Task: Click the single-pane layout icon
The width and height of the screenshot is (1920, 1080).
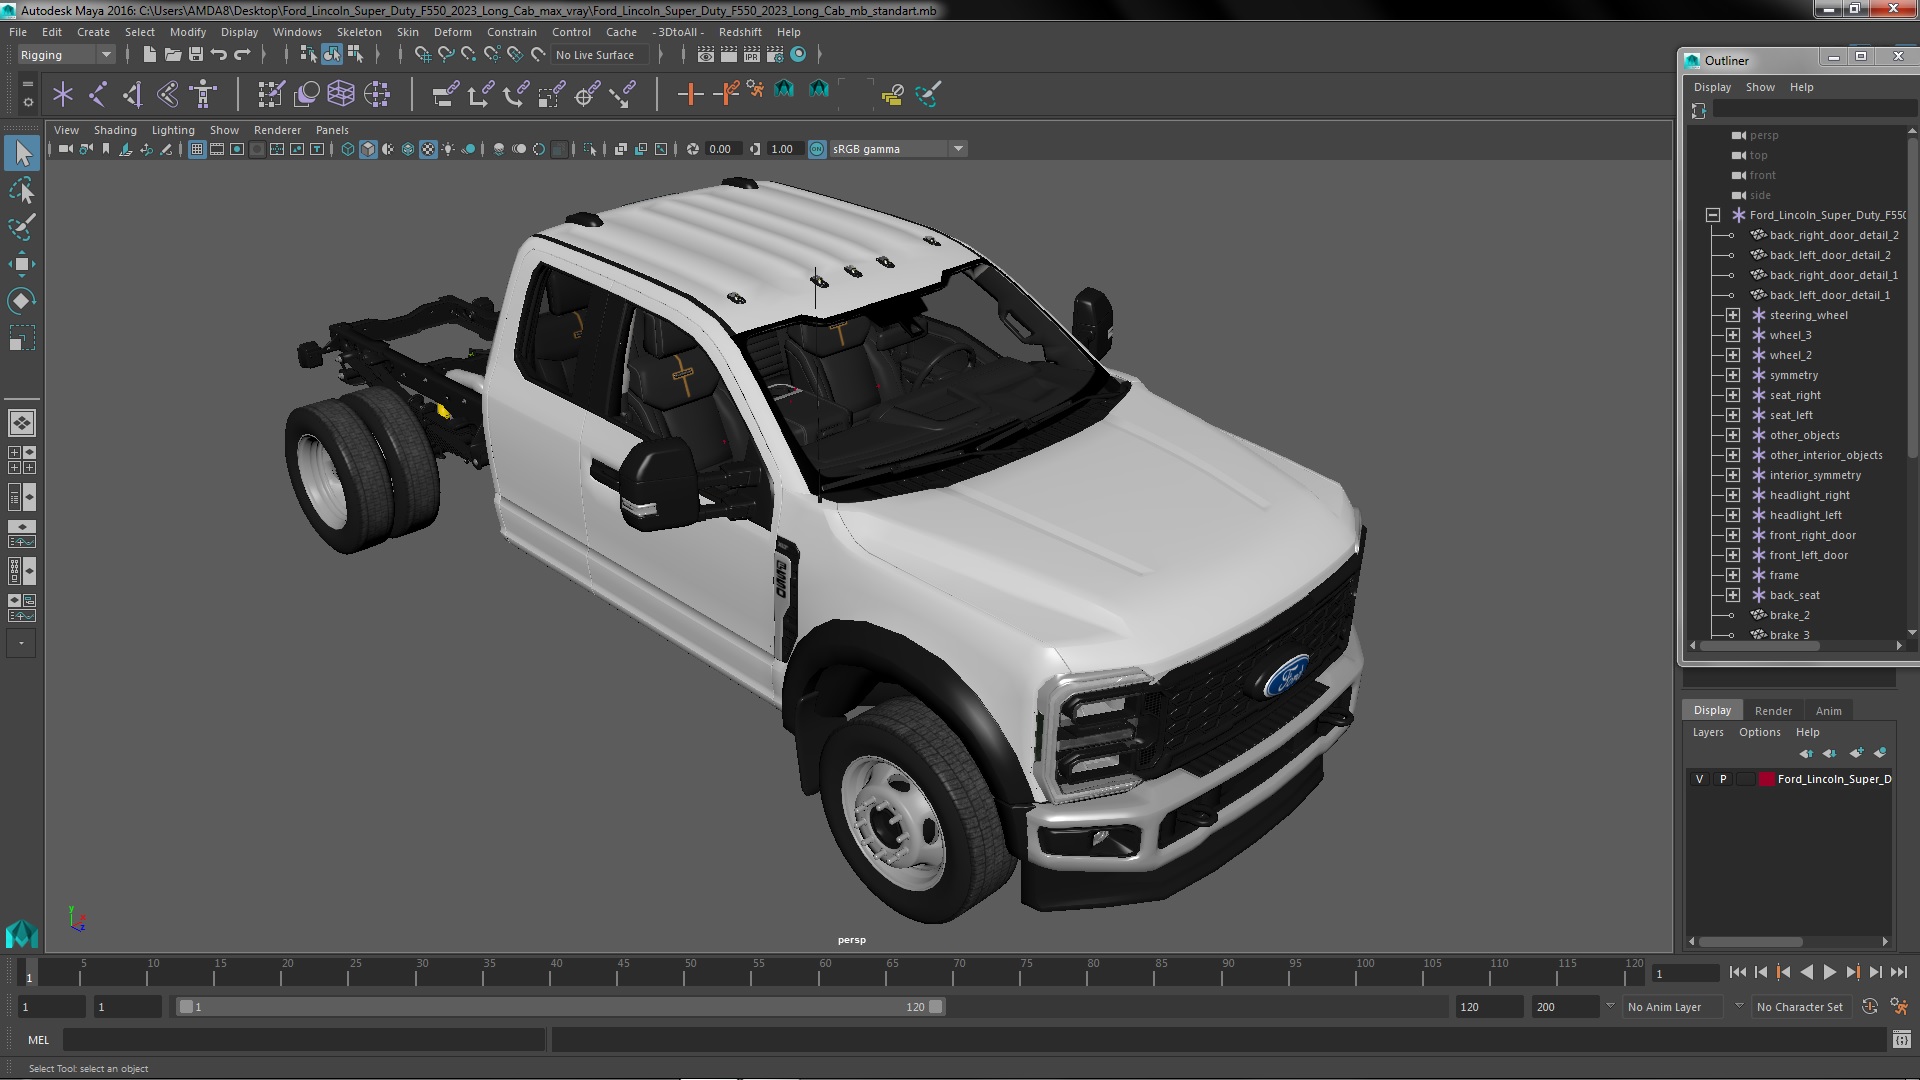Action: 21,423
